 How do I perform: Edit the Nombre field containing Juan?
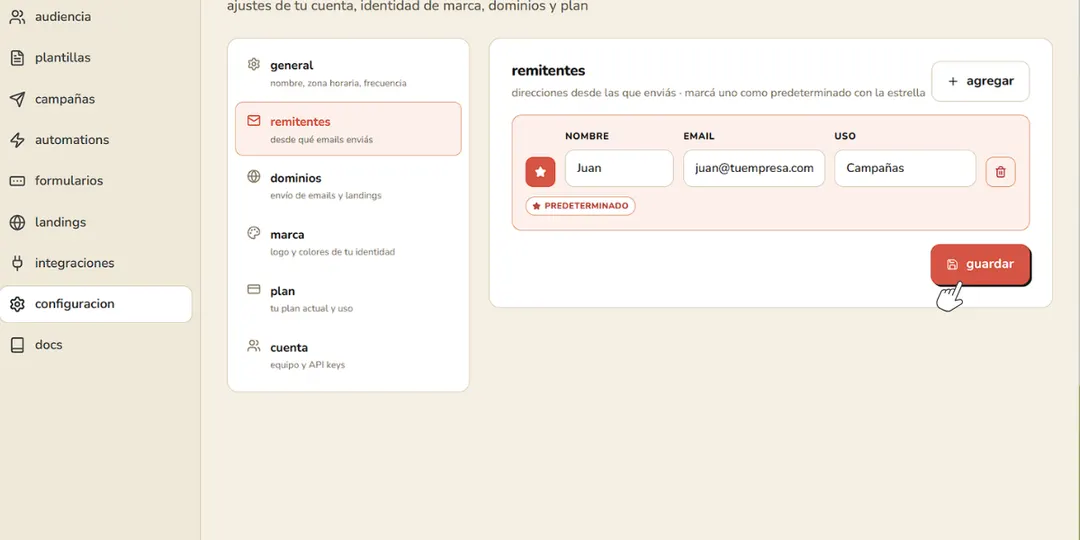[x=619, y=168]
